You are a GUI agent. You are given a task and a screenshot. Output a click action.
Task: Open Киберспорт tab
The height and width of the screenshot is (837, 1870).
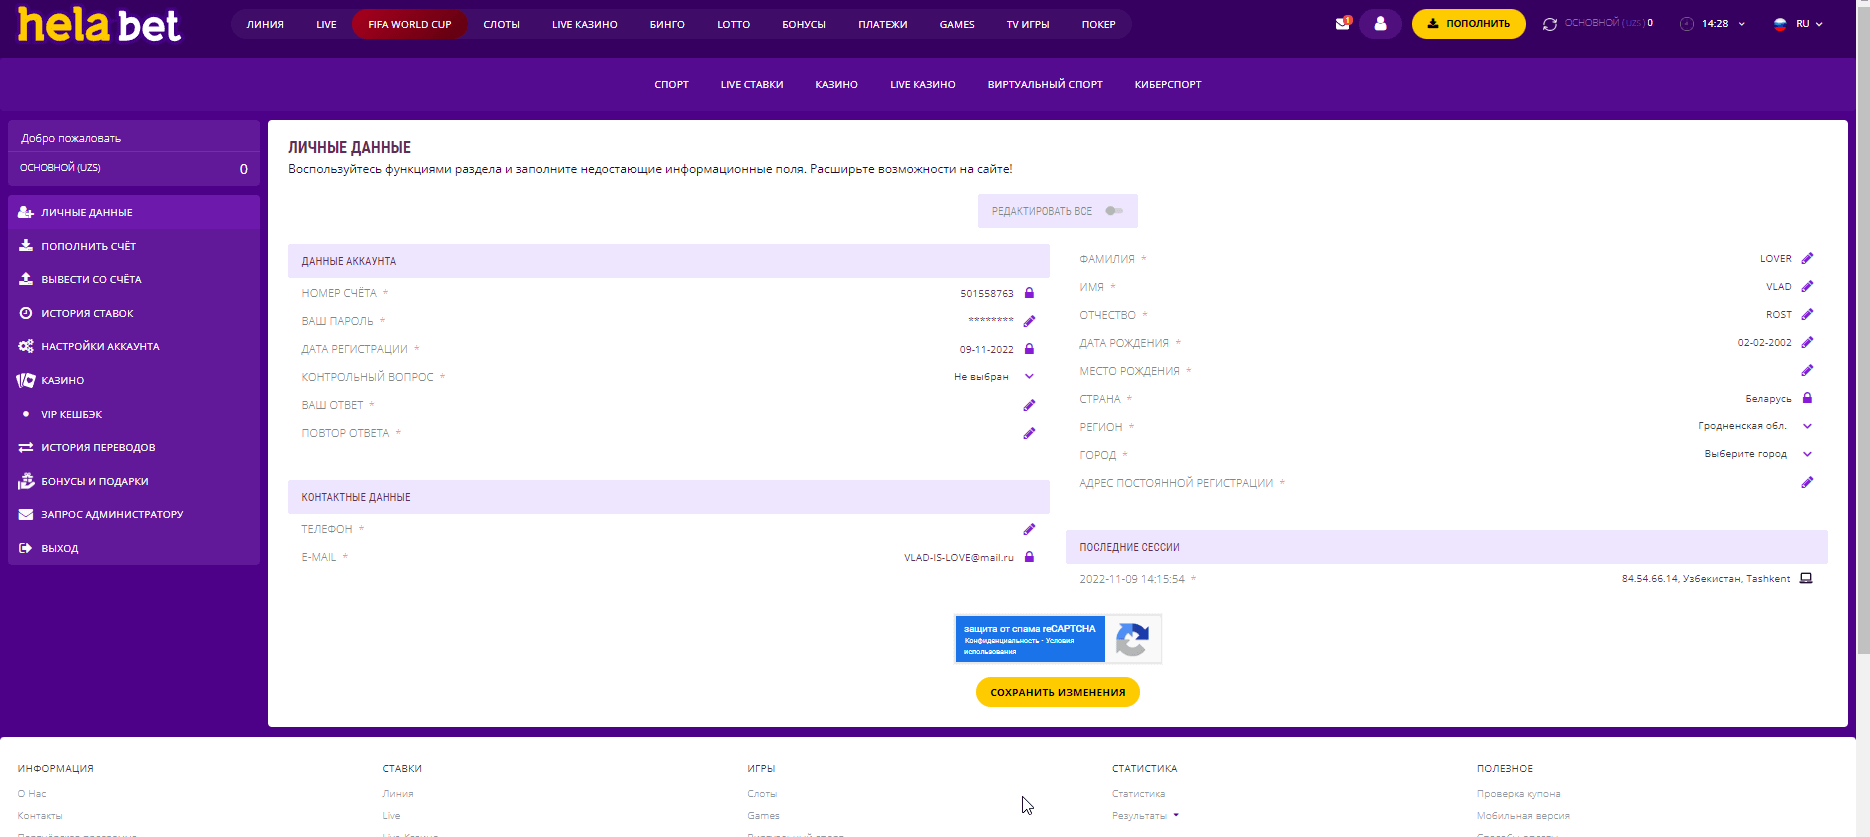(x=1168, y=85)
